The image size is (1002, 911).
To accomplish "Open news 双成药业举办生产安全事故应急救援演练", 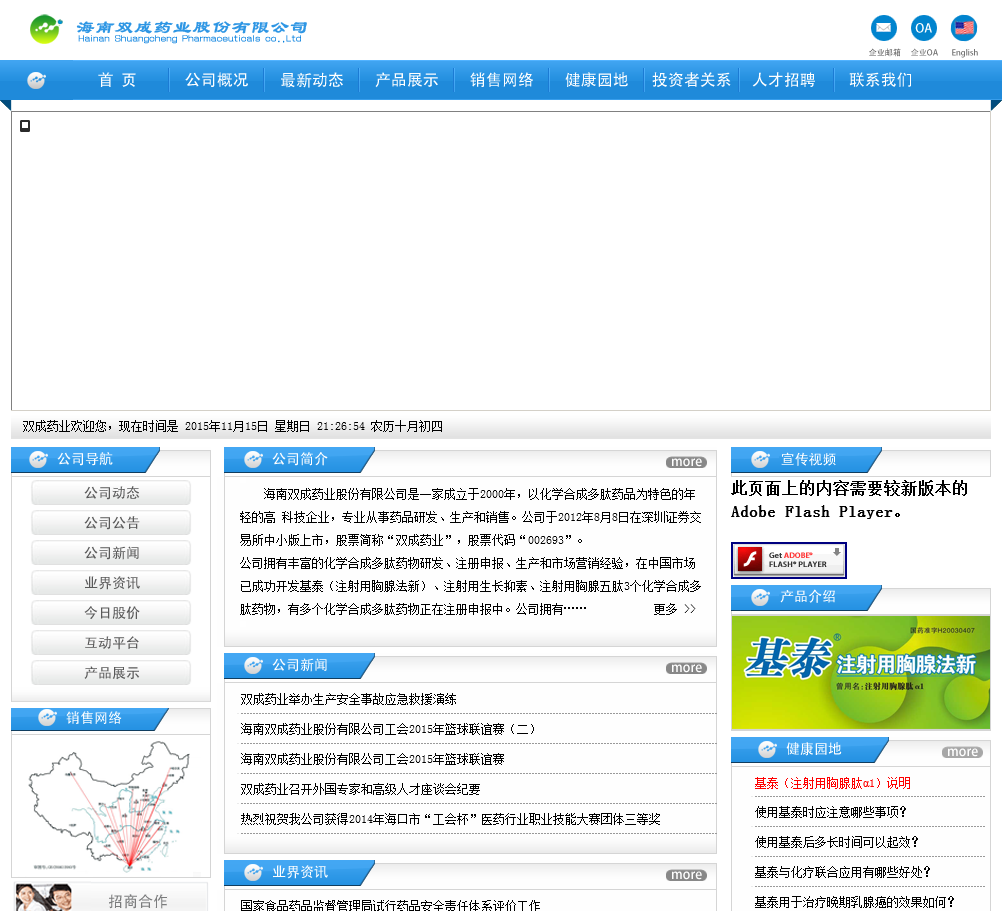I will click(348, 700).
